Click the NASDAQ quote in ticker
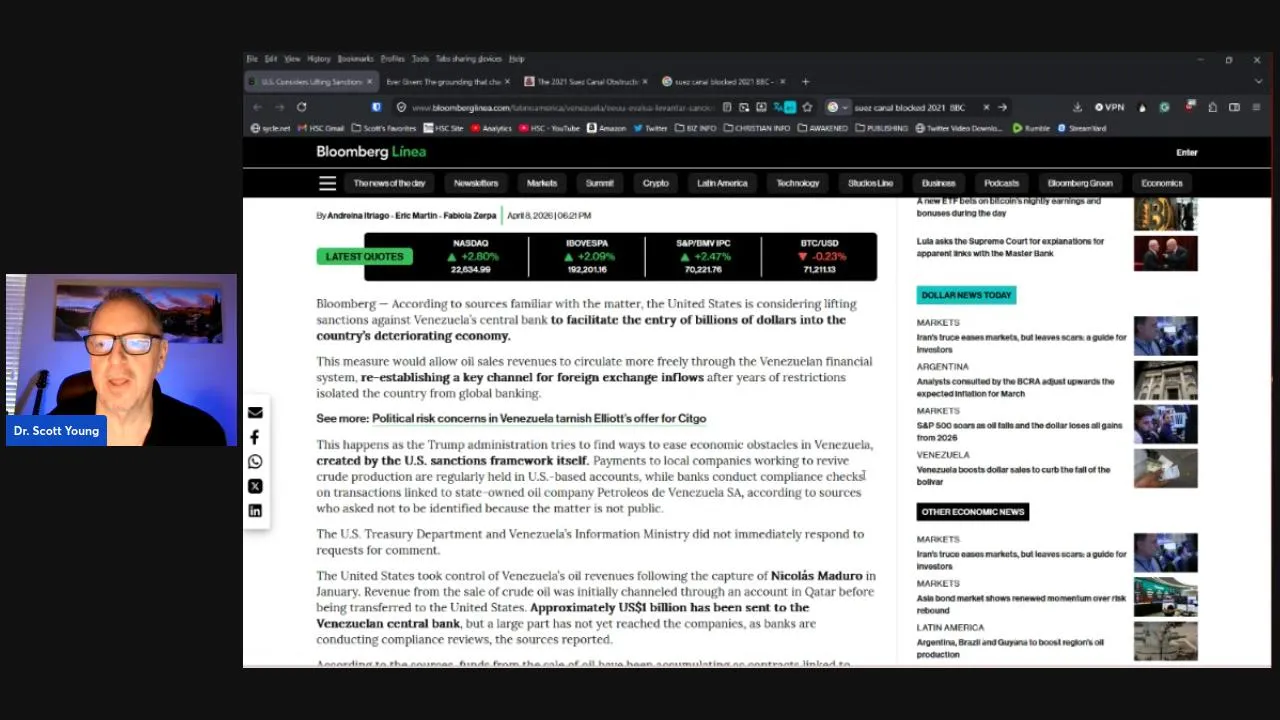 point(470,256)
